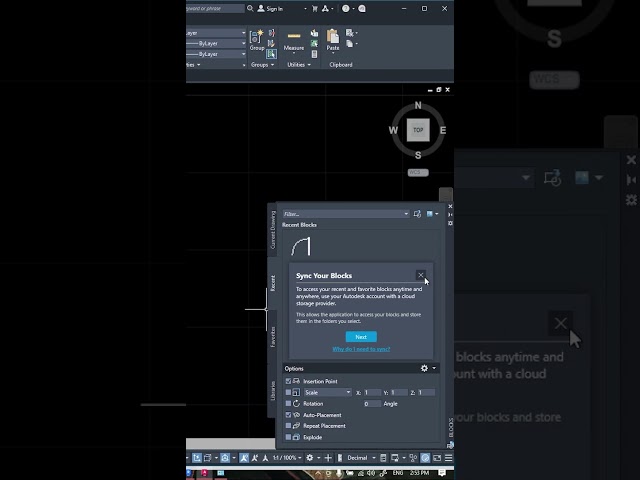
Task: Enable the Repeat Placement checkbox
Action: [x=288, y=426]
